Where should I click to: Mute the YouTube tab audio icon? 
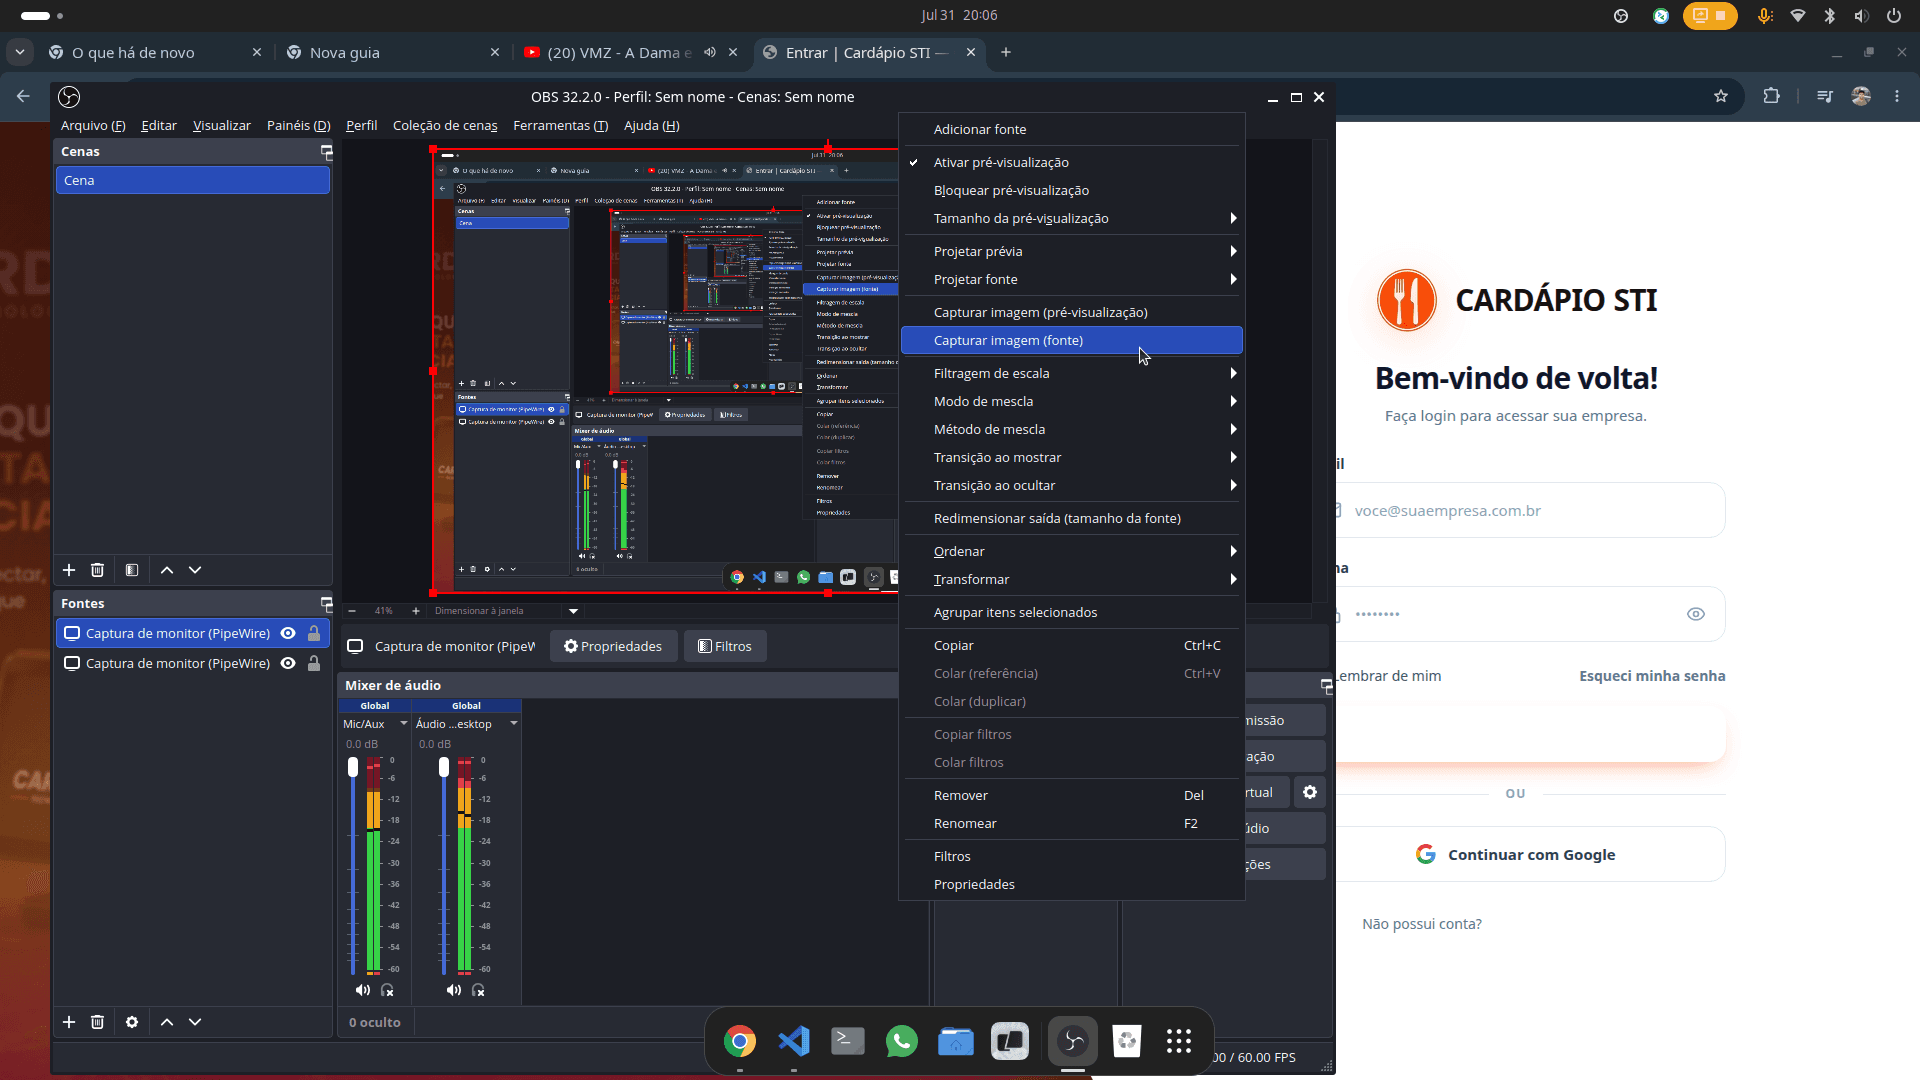click(x=710, y=52)
